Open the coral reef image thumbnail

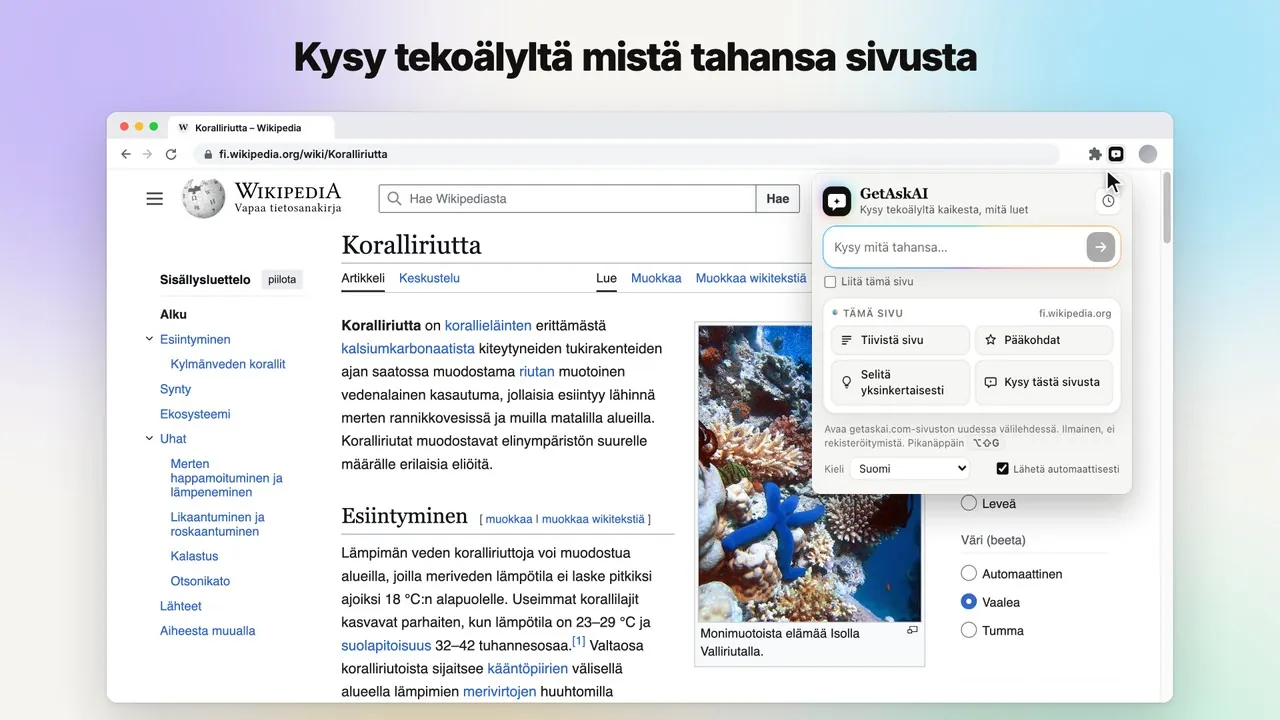[x=810, y=472]
